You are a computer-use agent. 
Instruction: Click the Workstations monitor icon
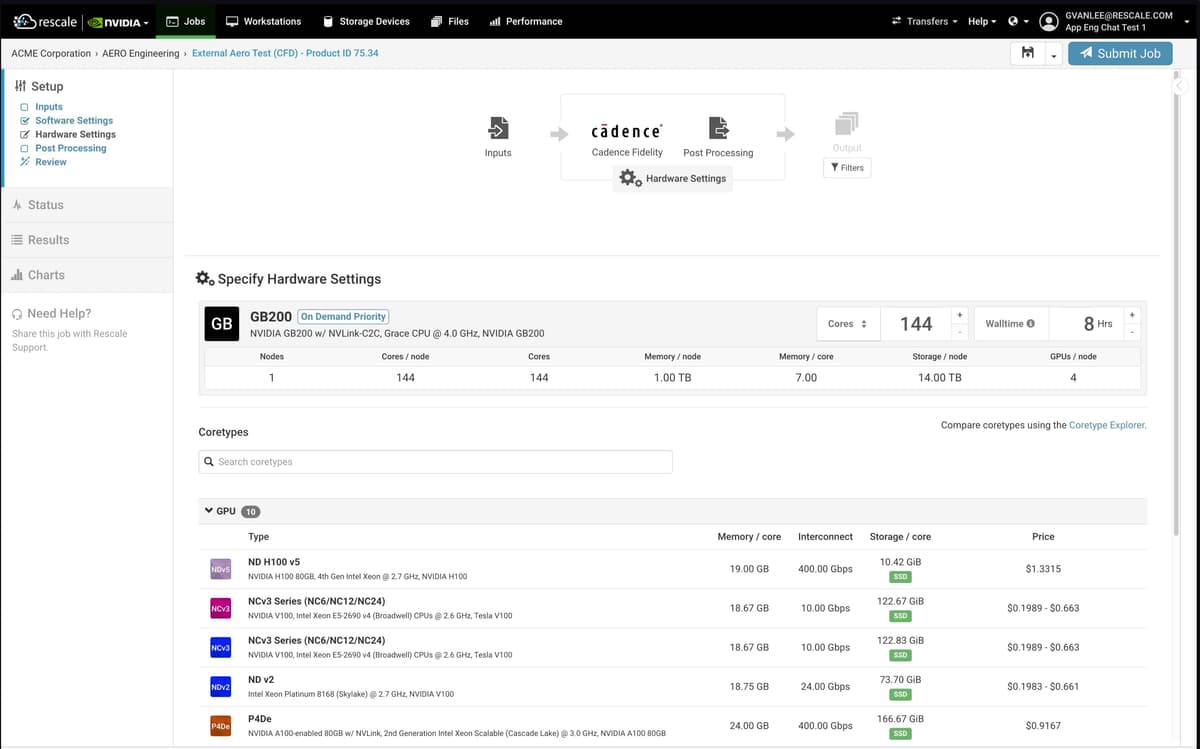click(x=232, y=21)
